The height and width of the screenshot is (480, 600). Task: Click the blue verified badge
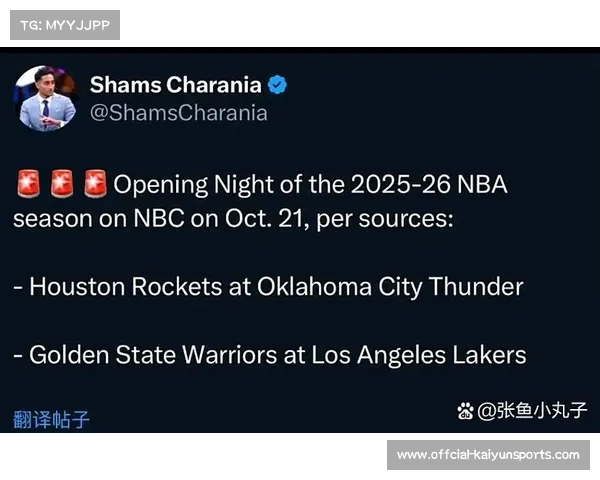(277, 85)
